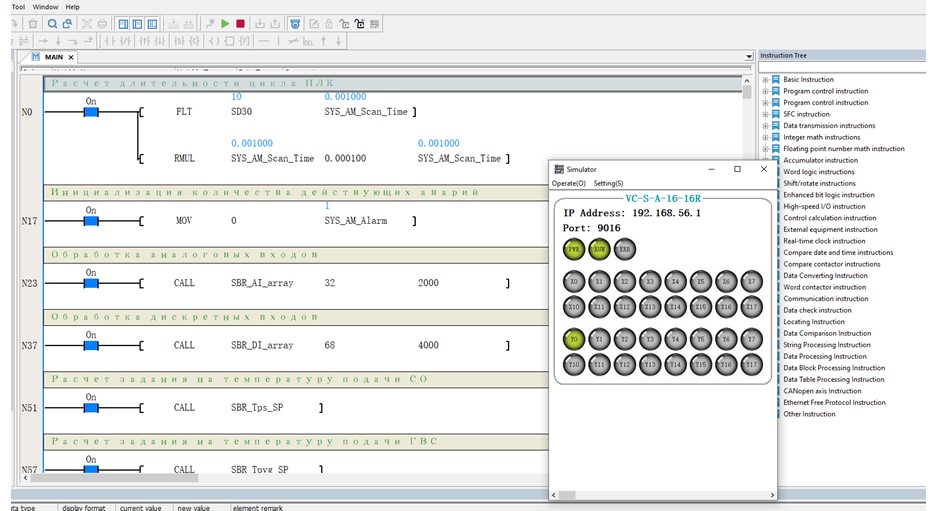Open the Help menu
Screen dimensions: 936x511
point(72,7)
